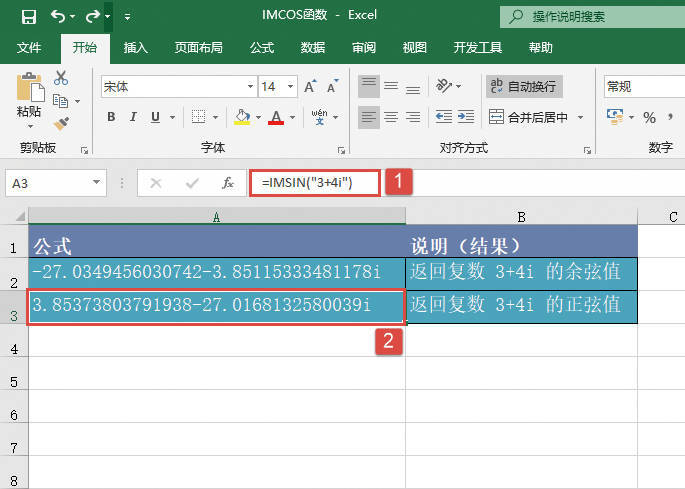Toggle Italic formatting
Viewport: 685px width, 489px height.
point(135,117)
